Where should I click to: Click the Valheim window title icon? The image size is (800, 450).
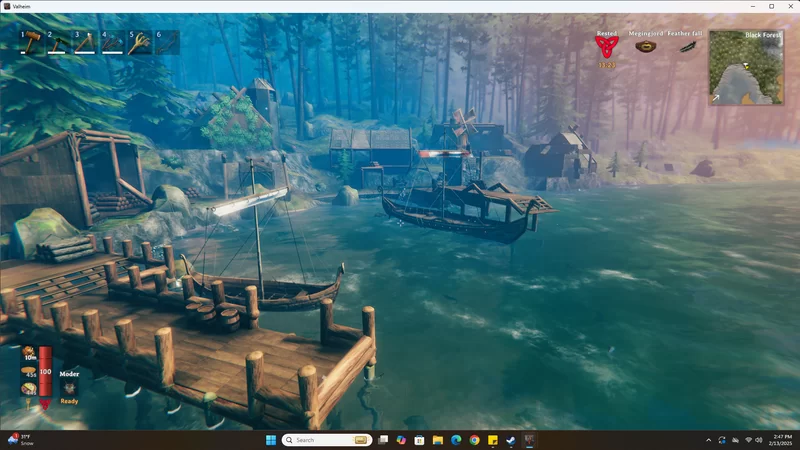click(x=7, y=6)
